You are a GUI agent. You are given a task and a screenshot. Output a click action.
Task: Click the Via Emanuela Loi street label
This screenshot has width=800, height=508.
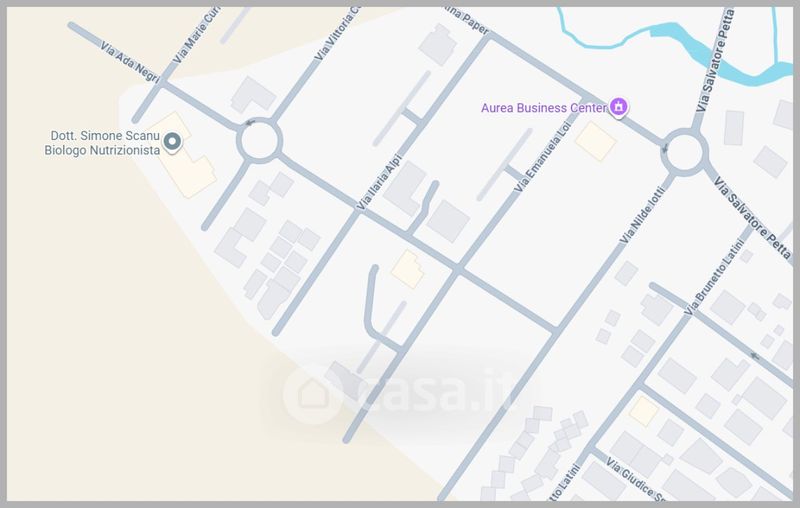click(x=542, y=157)
